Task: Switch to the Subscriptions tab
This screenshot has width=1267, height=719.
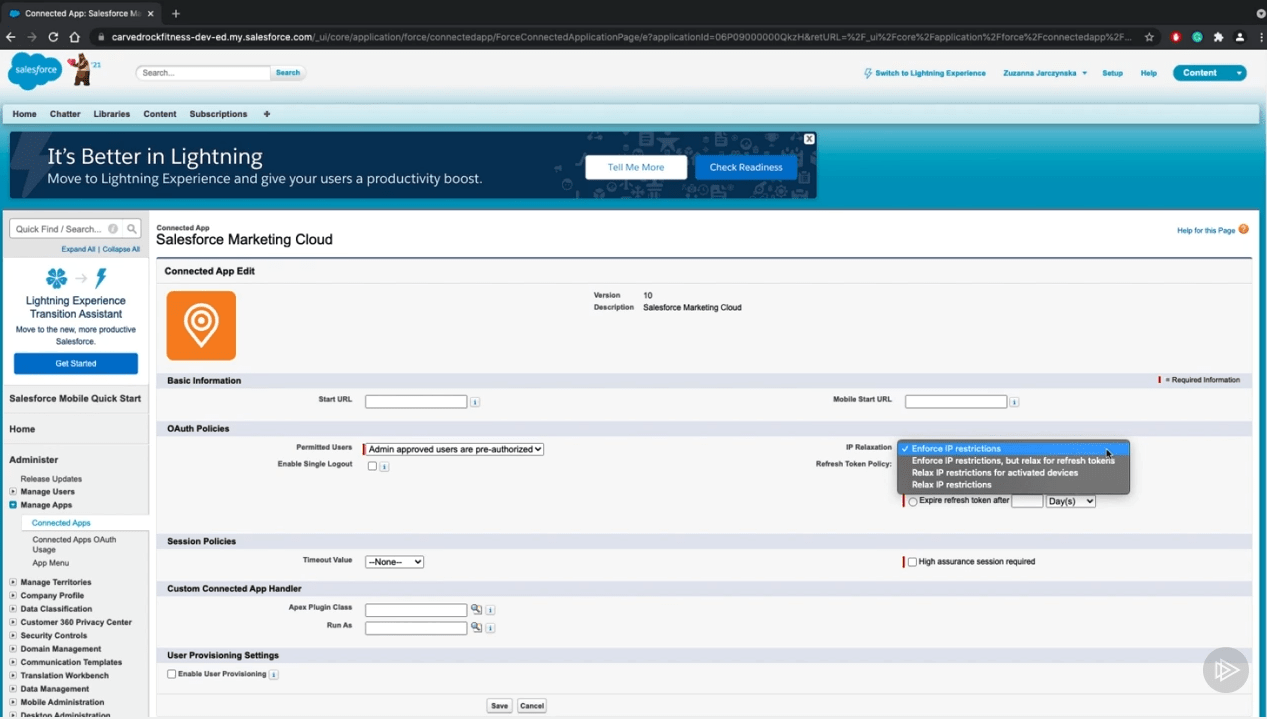Action: pos(218,114)
